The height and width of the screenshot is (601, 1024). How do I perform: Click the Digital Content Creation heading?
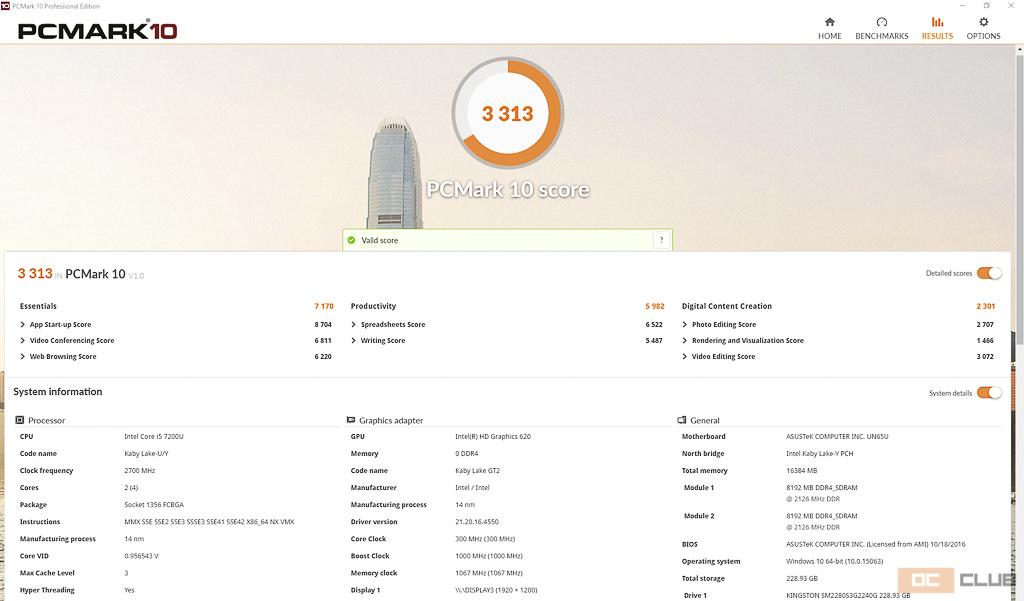[x=726, y=306]
